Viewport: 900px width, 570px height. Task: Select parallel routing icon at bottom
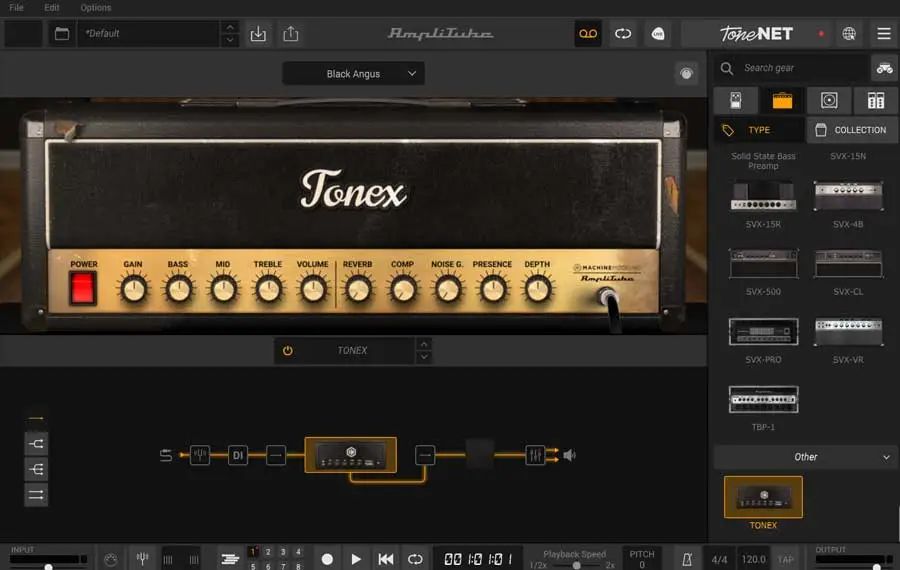point(36,495)
